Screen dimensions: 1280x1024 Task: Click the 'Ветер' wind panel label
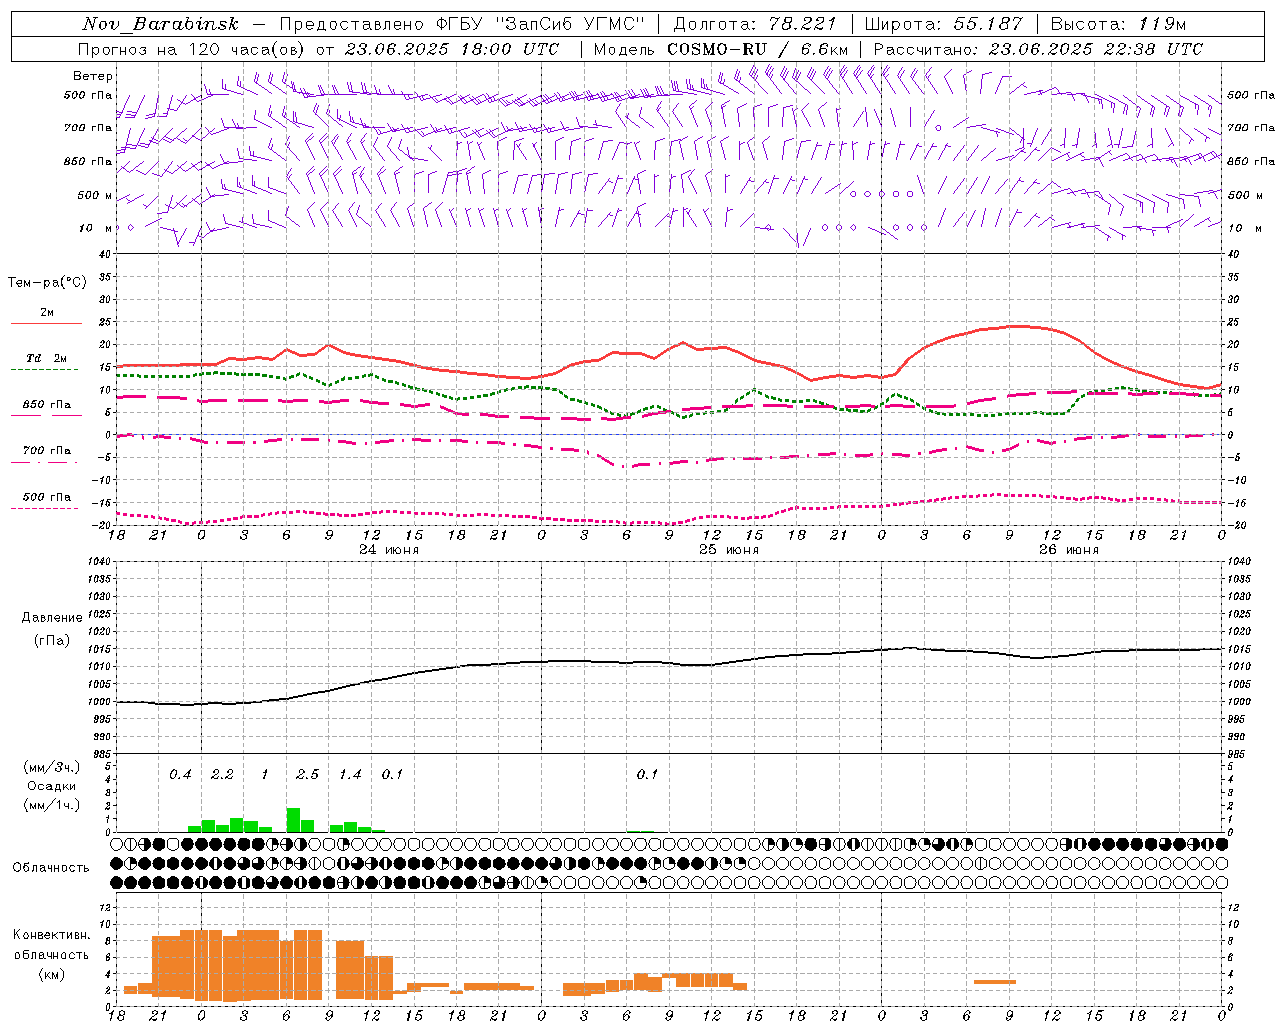coord(93,76)
